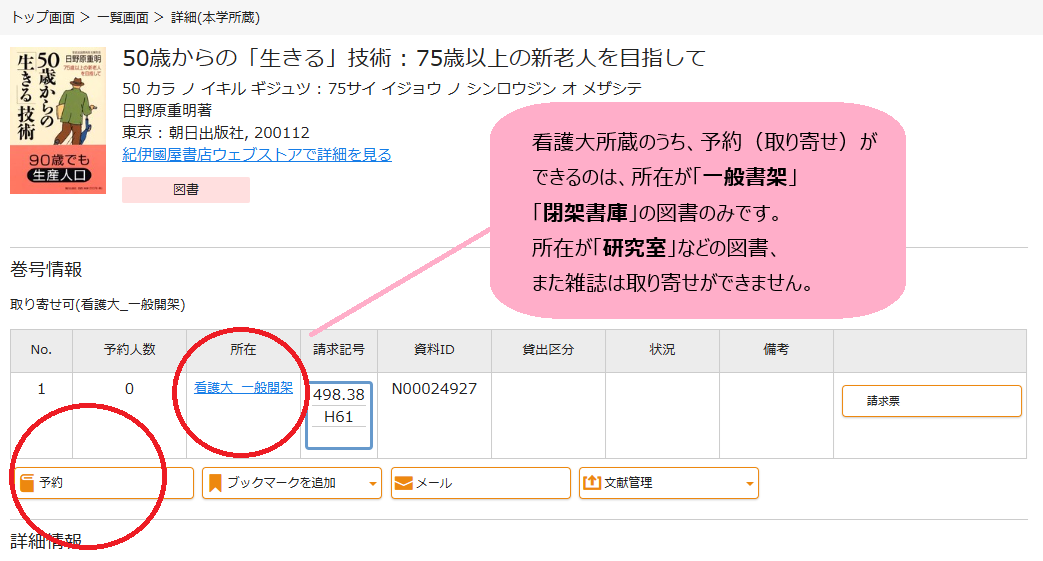
Task: Click the 予約 reservation button
Action: click(x=104, y=483)
